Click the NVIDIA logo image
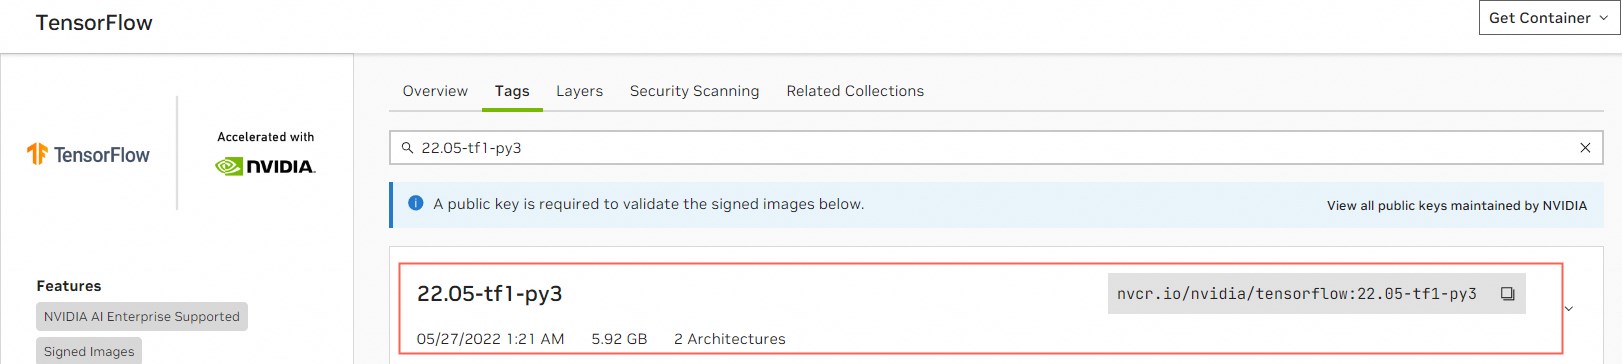The height and width of the screenshot is (364, 1622). 265,166
